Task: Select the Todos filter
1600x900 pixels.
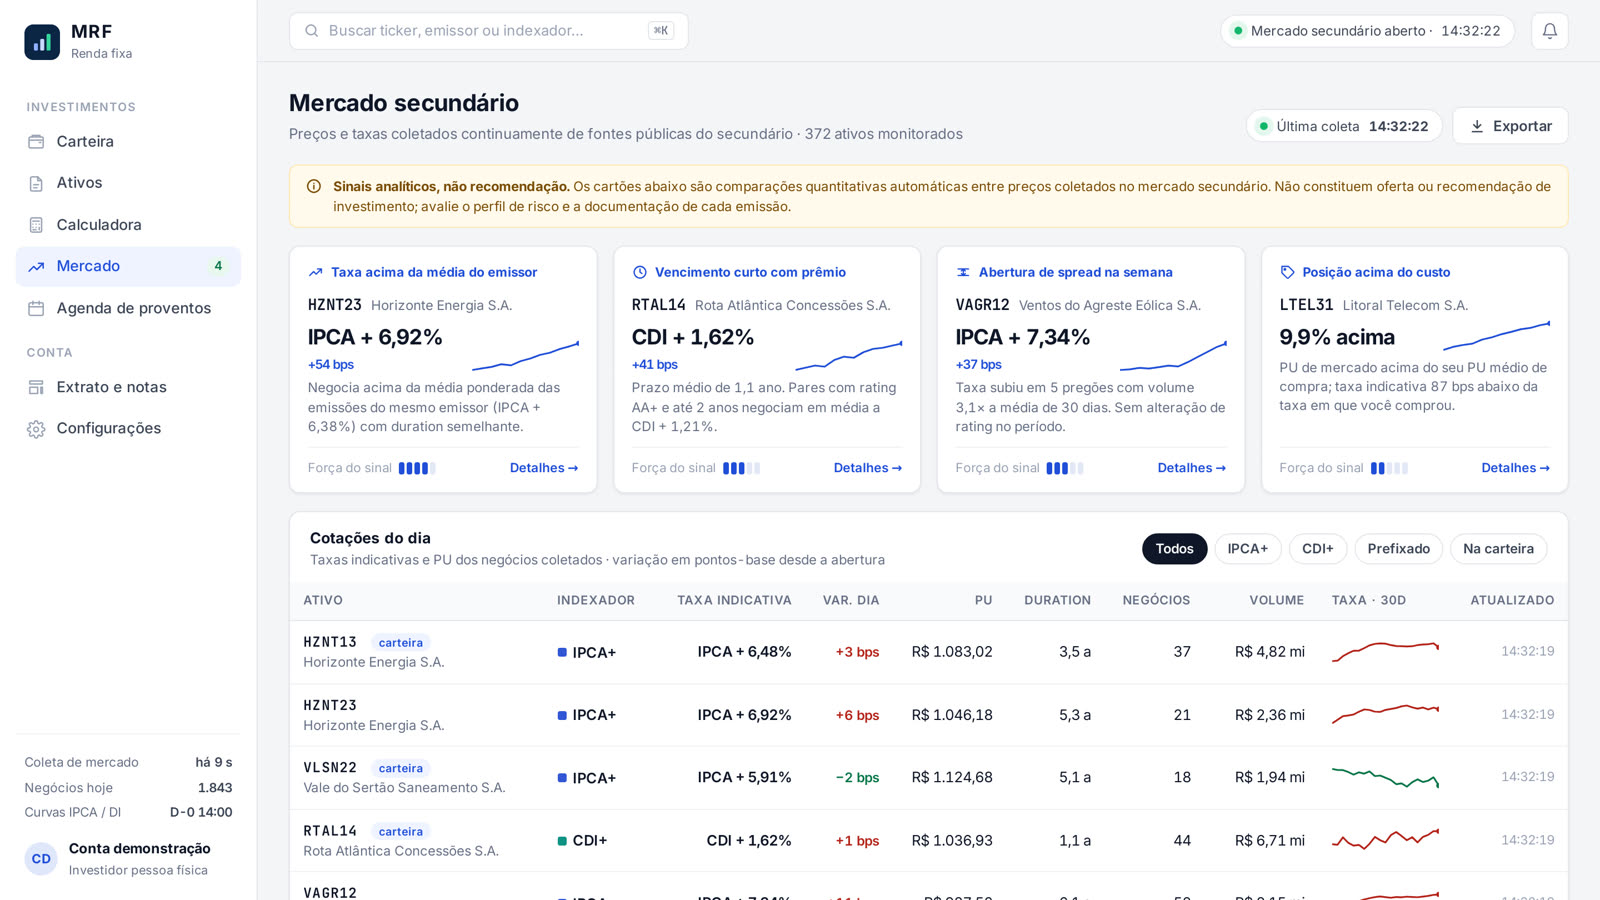Action: pos(1175,549)
